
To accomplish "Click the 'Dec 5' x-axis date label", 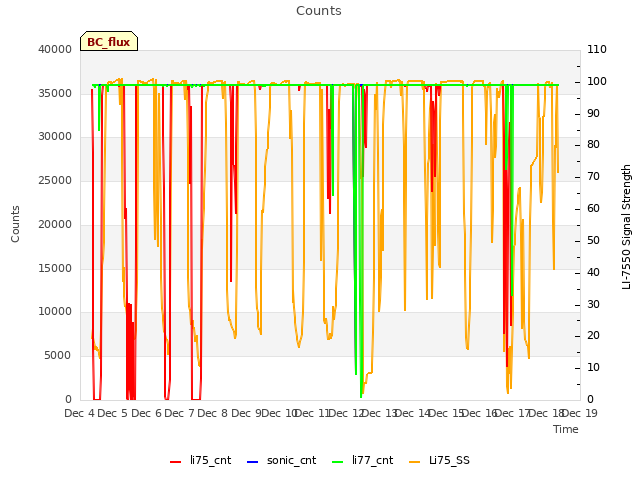I will click(x=113, y=413).
